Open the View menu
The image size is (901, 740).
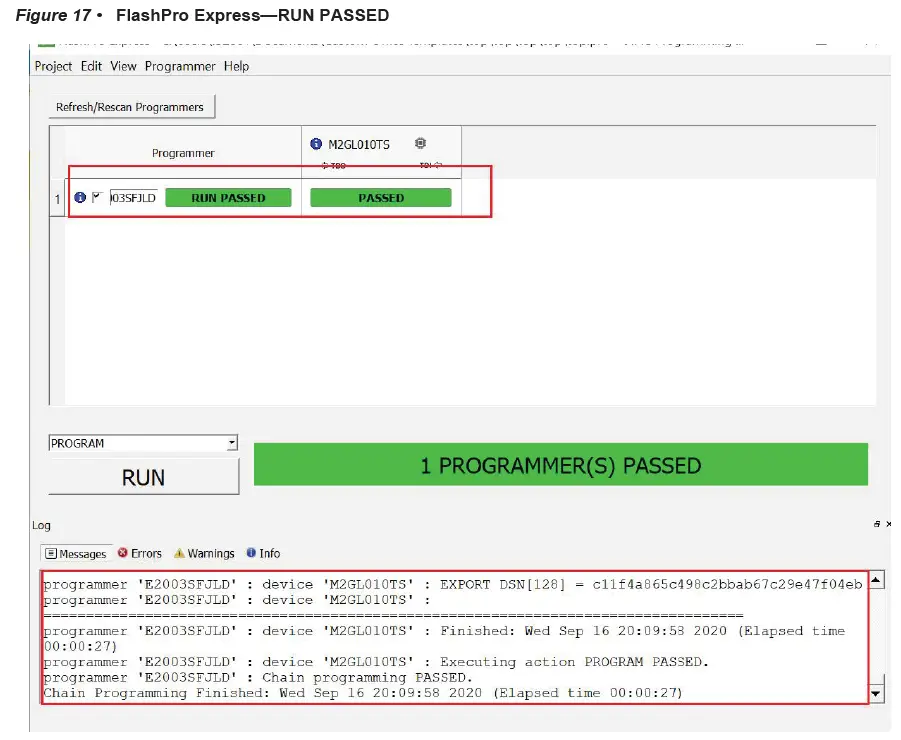(x=123, y=67)
